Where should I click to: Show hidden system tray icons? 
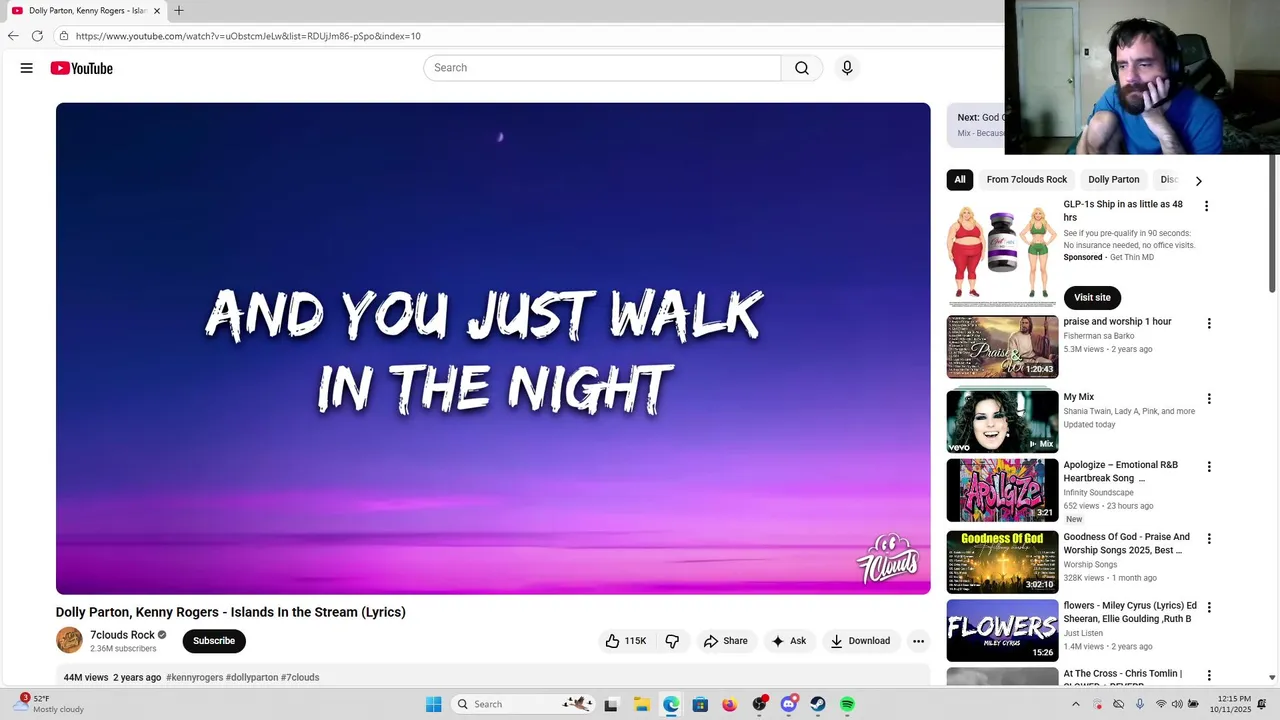click(1076, 704)
